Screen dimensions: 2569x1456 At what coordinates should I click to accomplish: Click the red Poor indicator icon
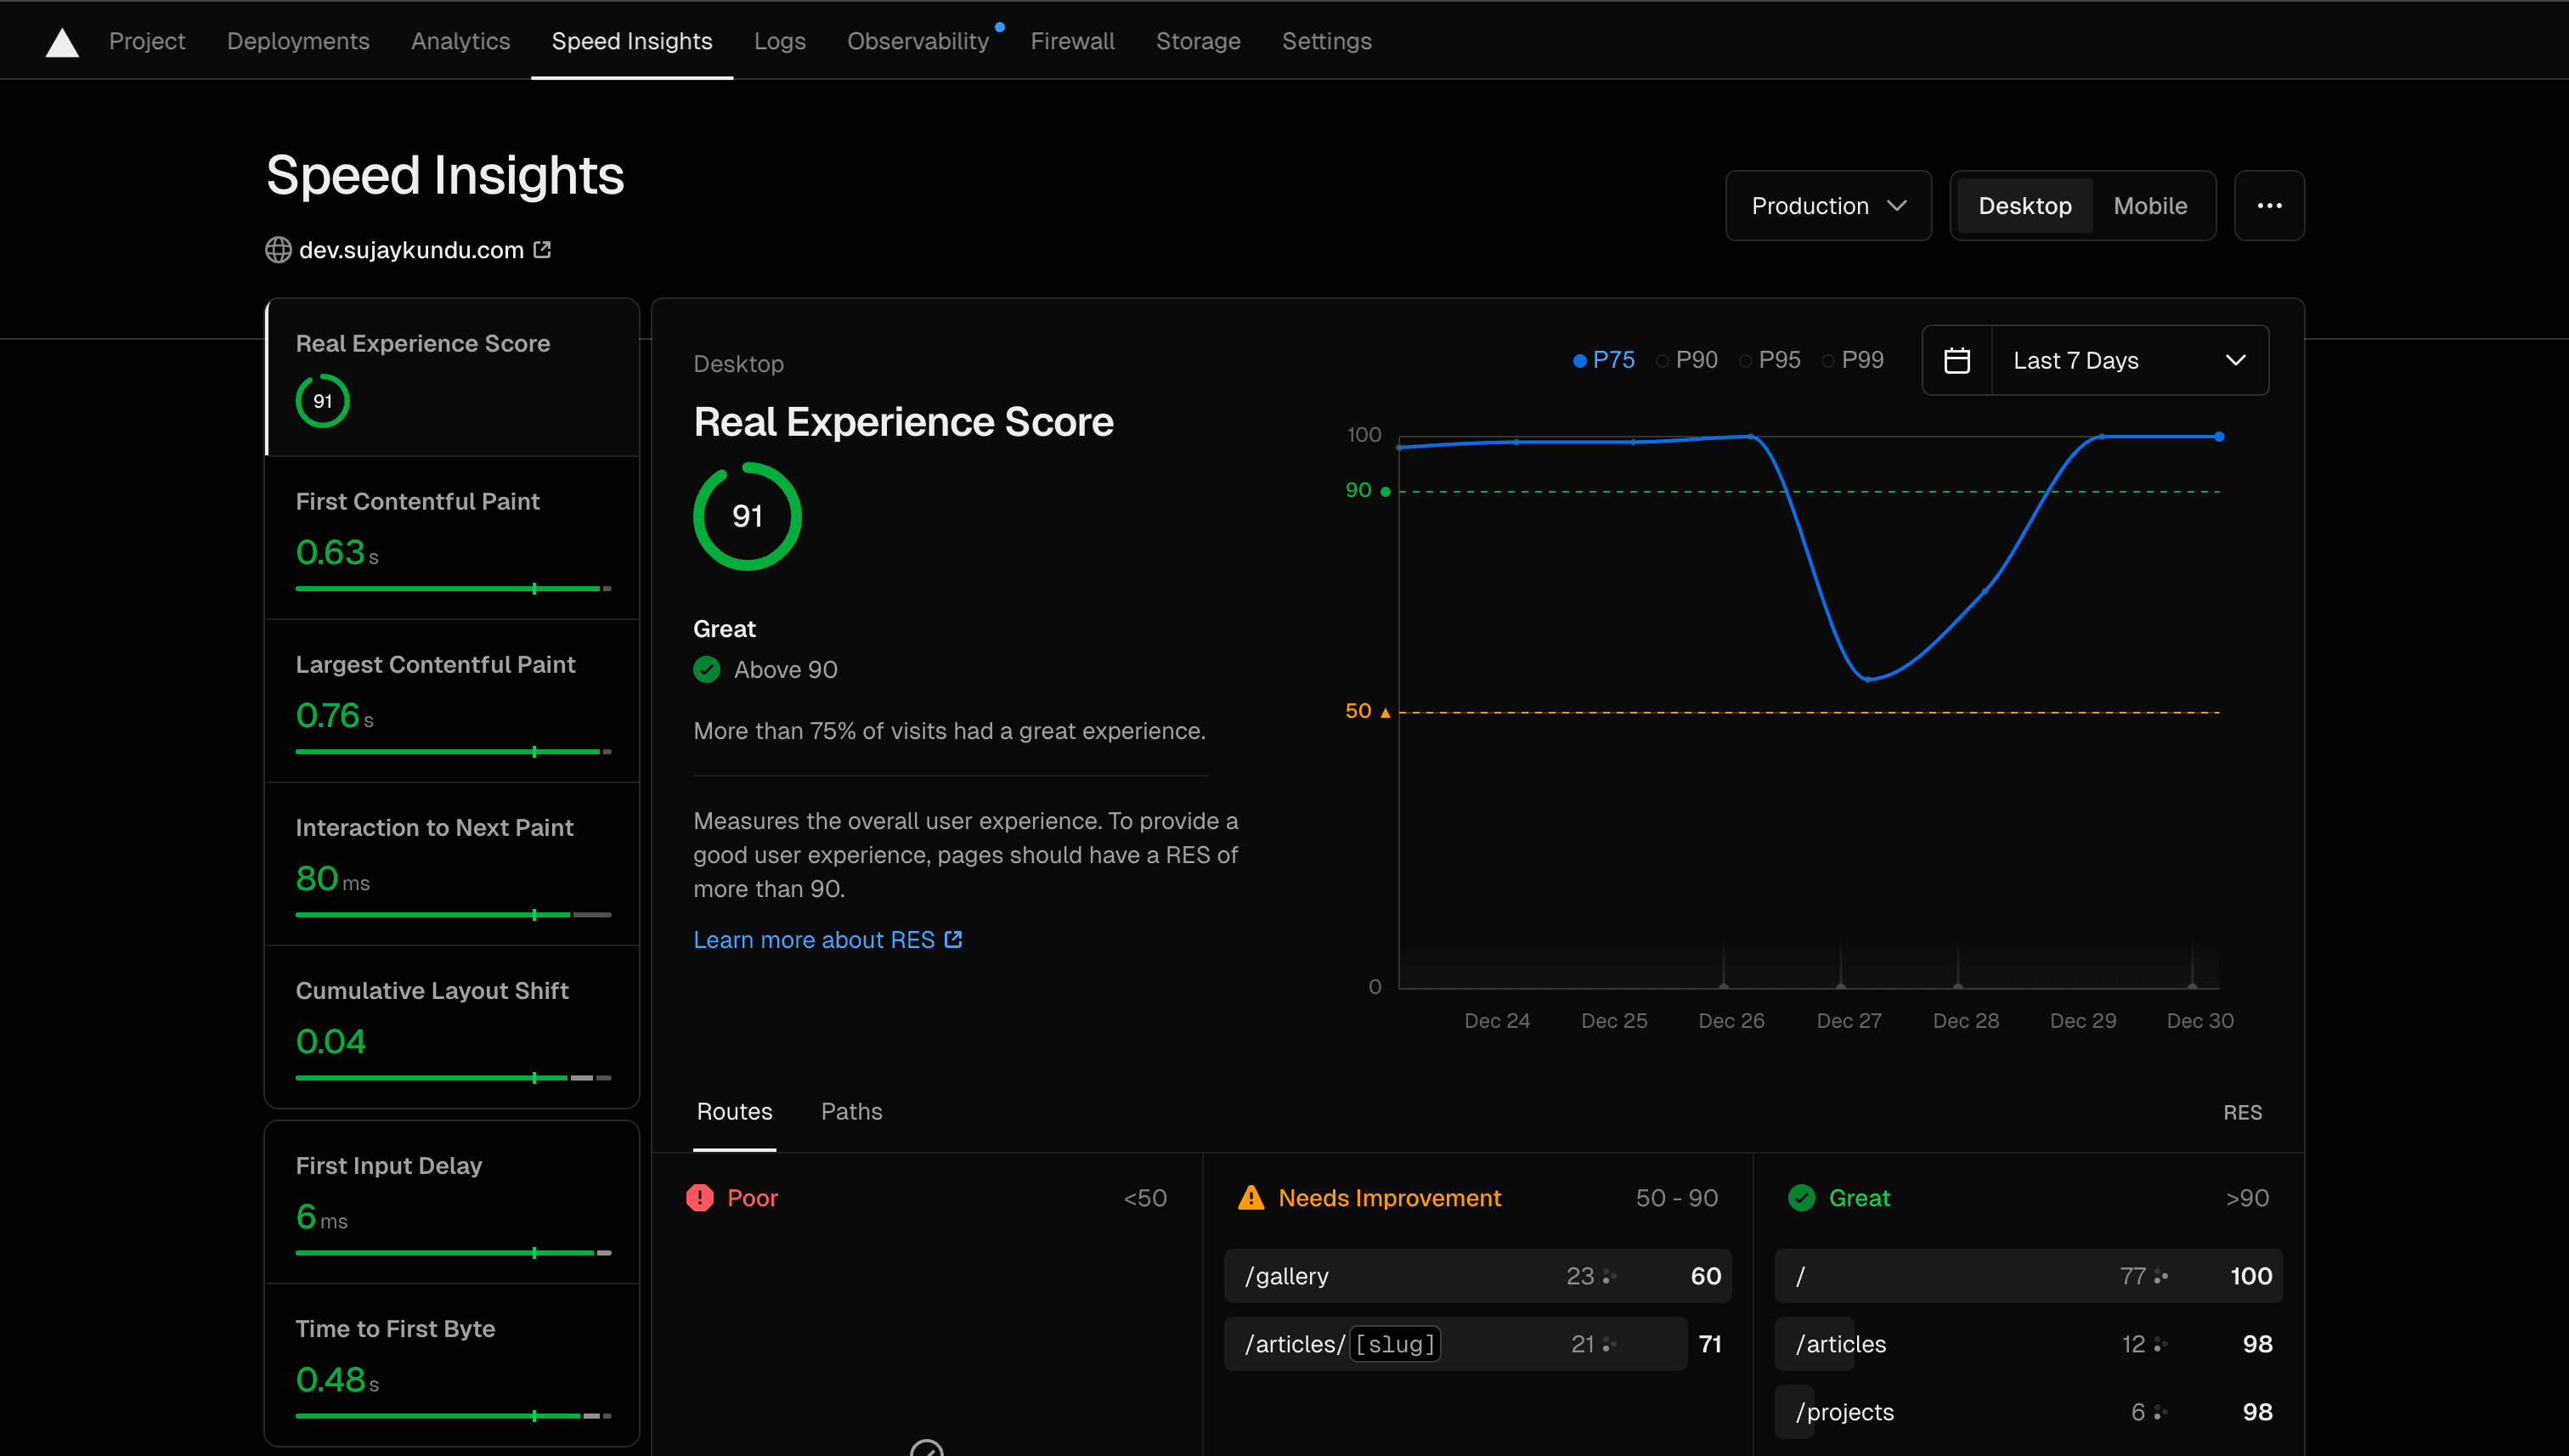(700, 1197)
